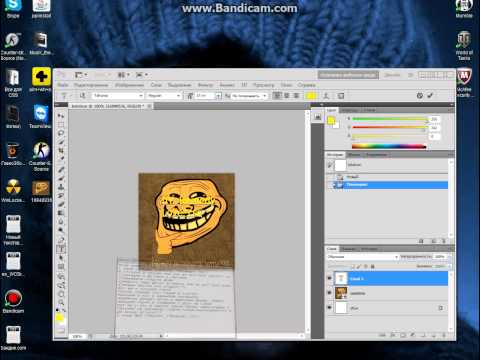Close the open document tab
This screenshot has width=480, height=360.
149,106
